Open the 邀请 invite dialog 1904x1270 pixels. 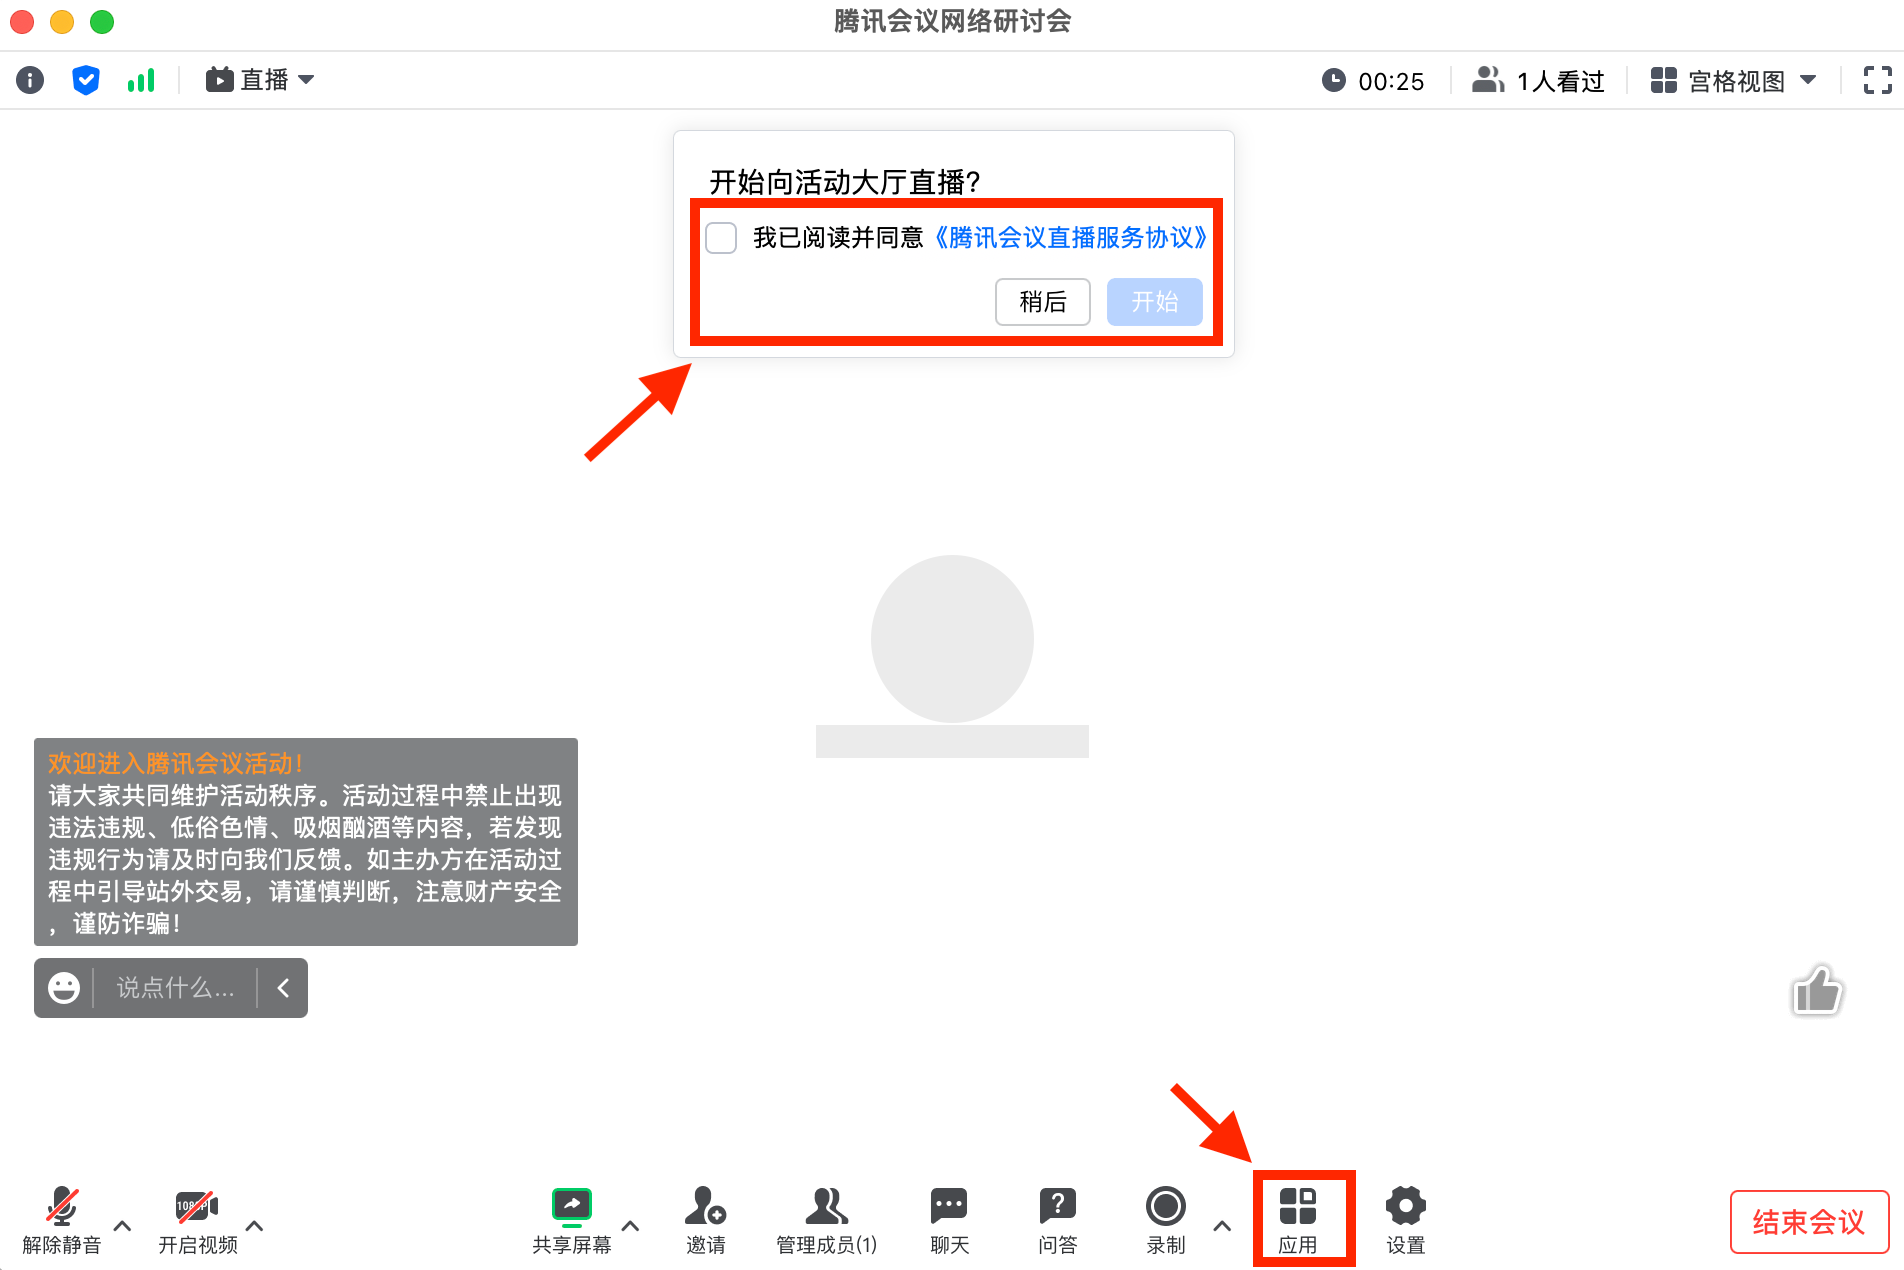[x=706, y=1221]
